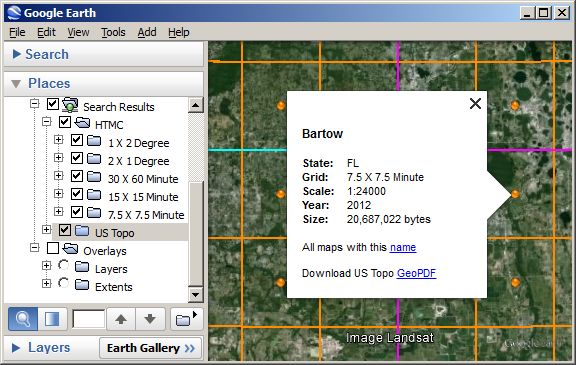
Task: Toggle the 7.5 X 7.5 Minute checkbox
Action: 77,212
